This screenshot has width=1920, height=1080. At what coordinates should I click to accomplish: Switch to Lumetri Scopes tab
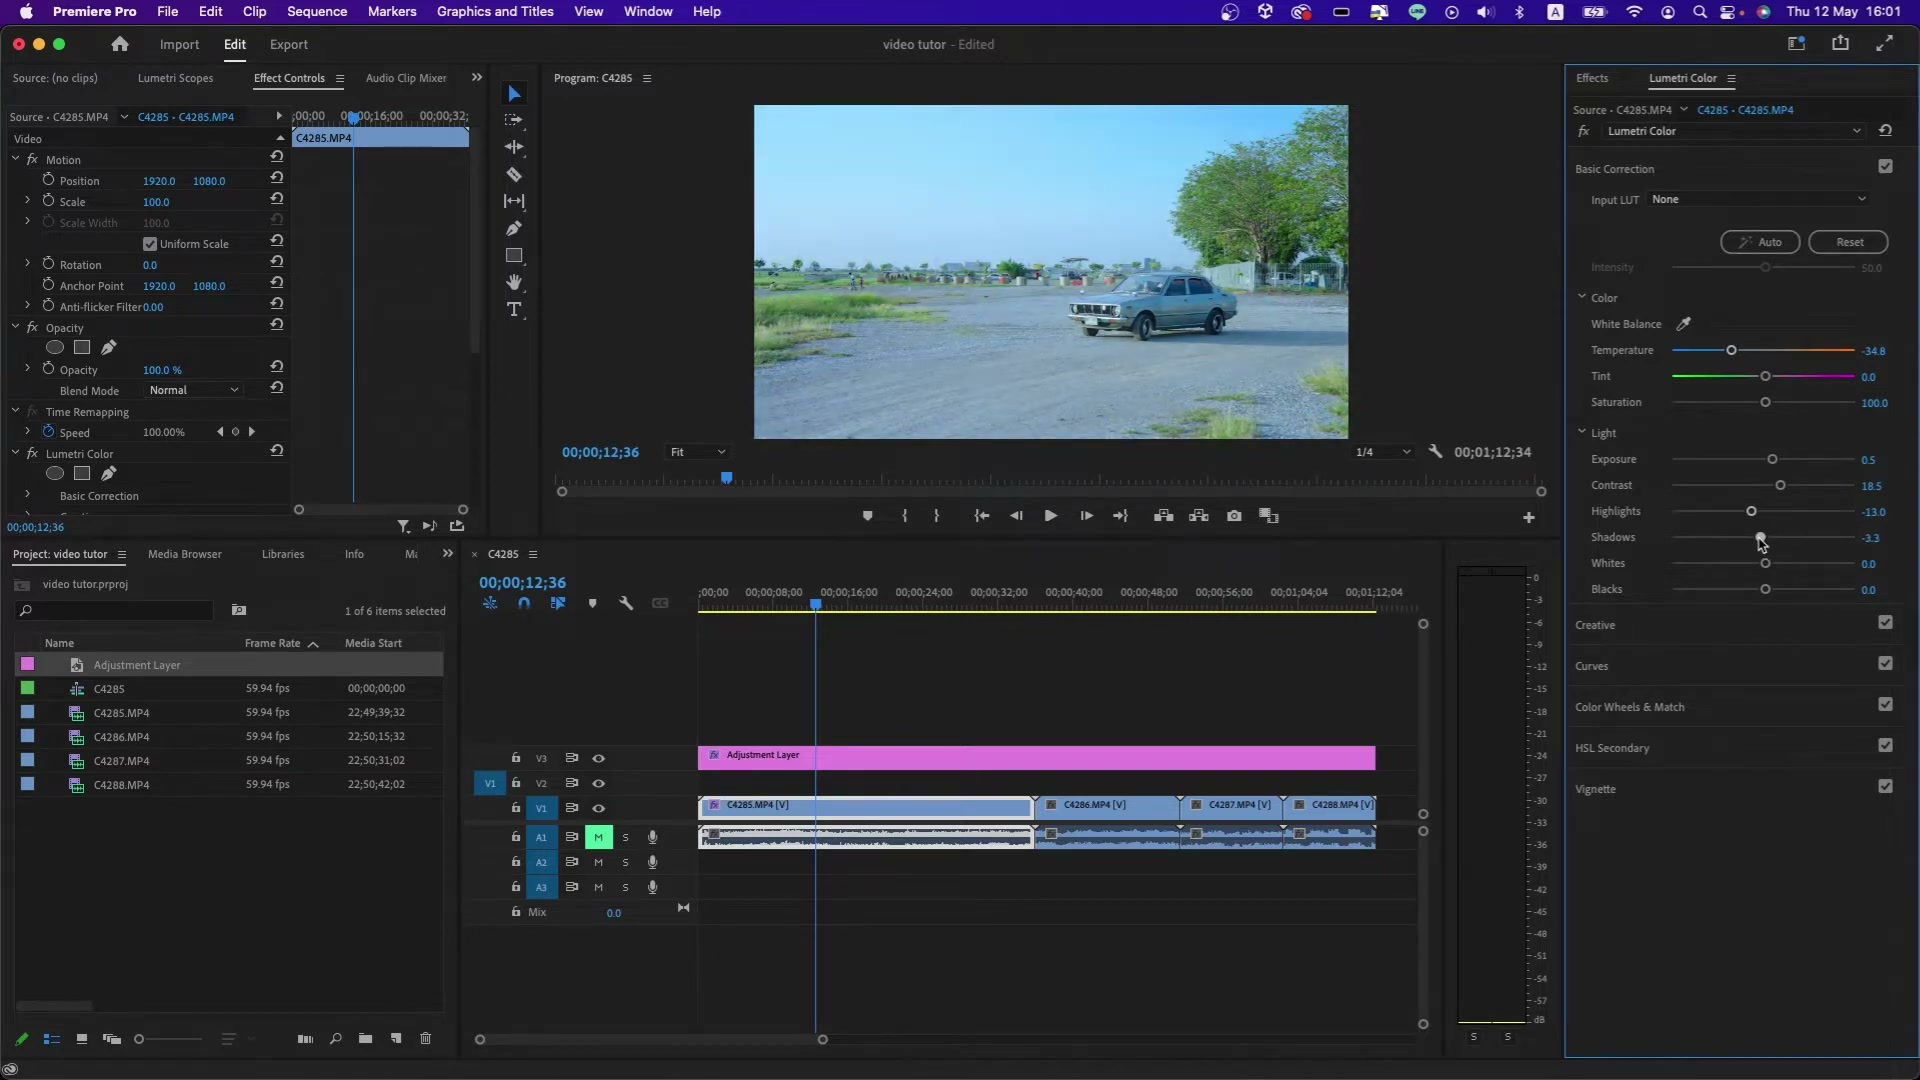[x=175, y=78]
